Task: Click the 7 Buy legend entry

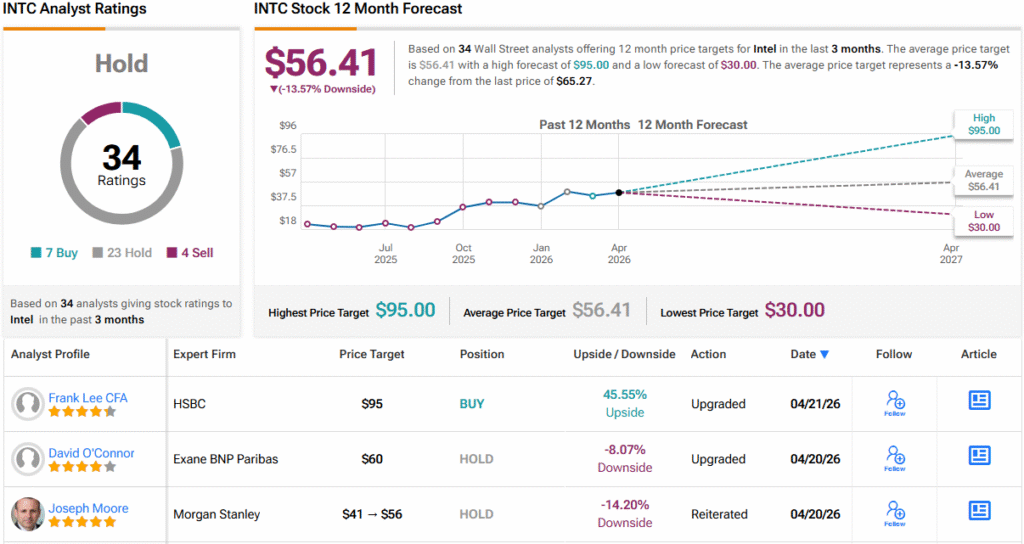Action: tap(54, 253)
